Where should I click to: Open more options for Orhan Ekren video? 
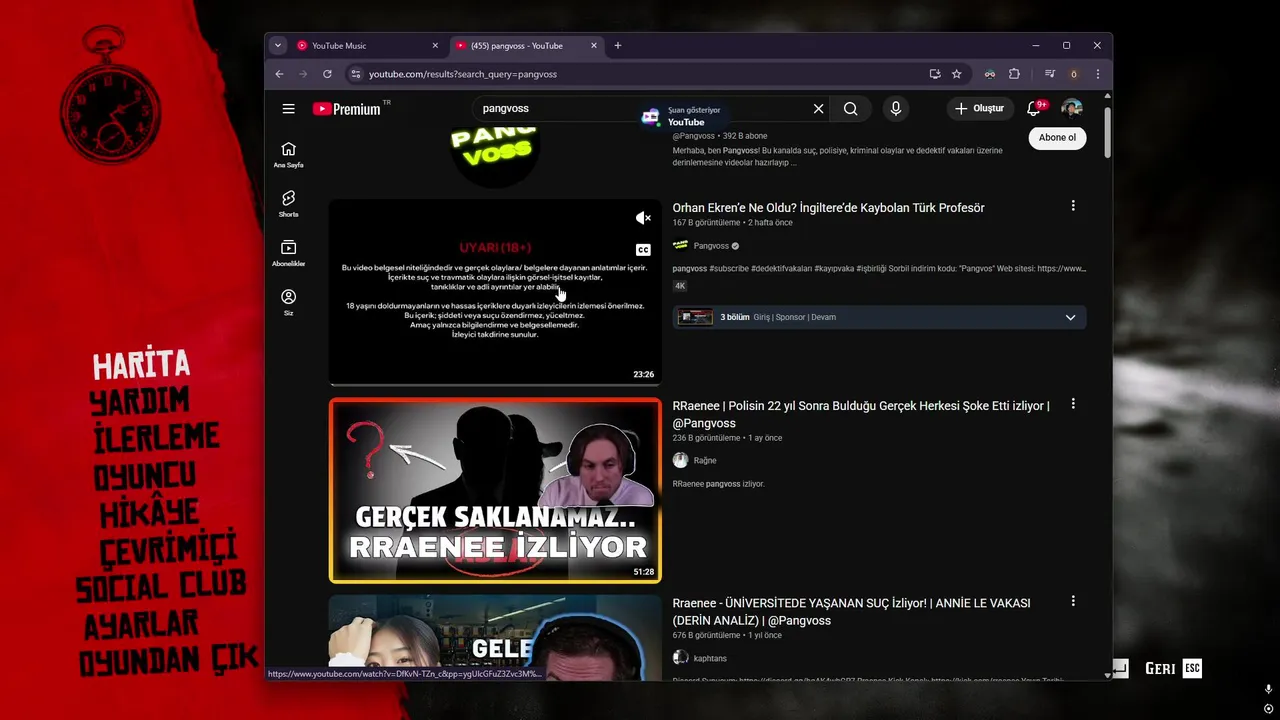pyautogui.click(x=1073, y=206)
